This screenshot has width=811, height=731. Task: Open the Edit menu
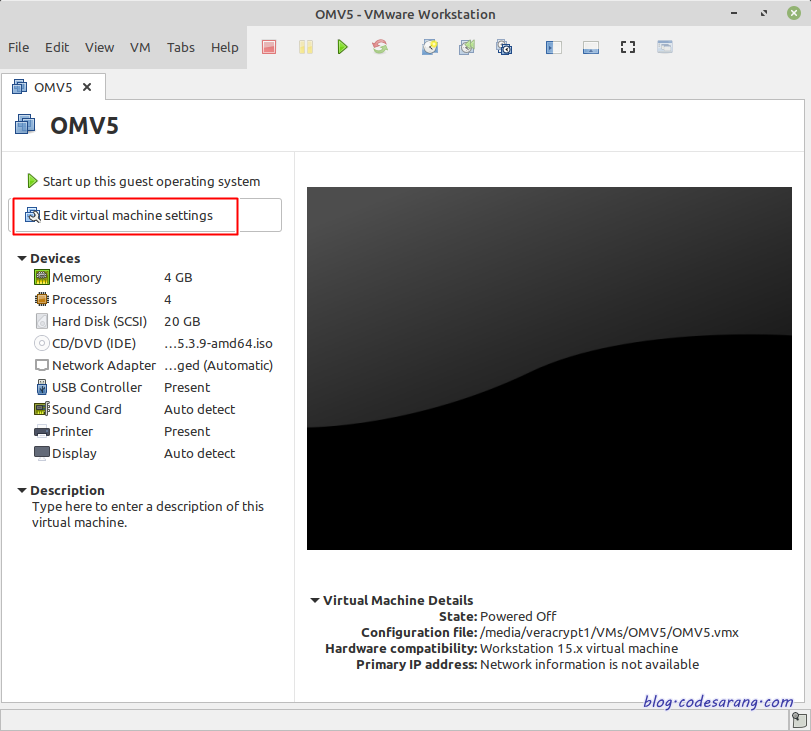[x=57, y=48]
